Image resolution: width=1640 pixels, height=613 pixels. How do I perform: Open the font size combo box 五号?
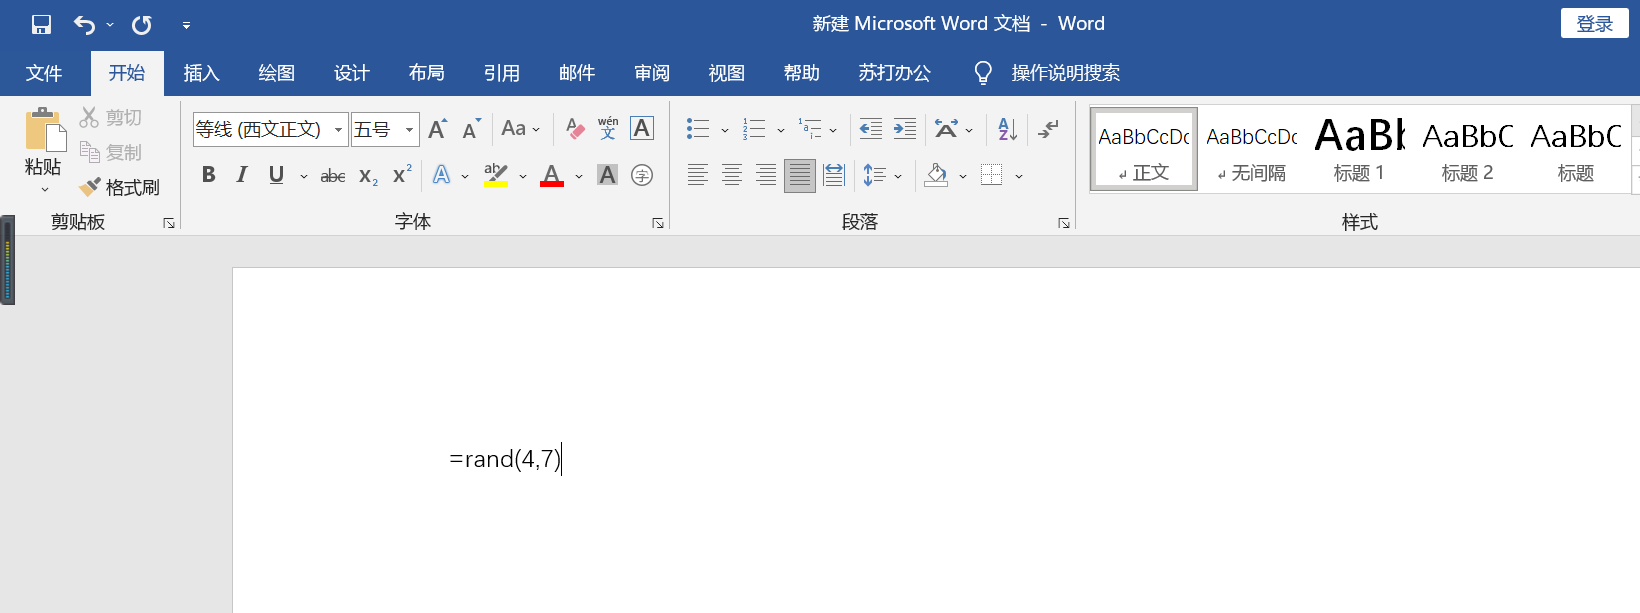(385, 129)
